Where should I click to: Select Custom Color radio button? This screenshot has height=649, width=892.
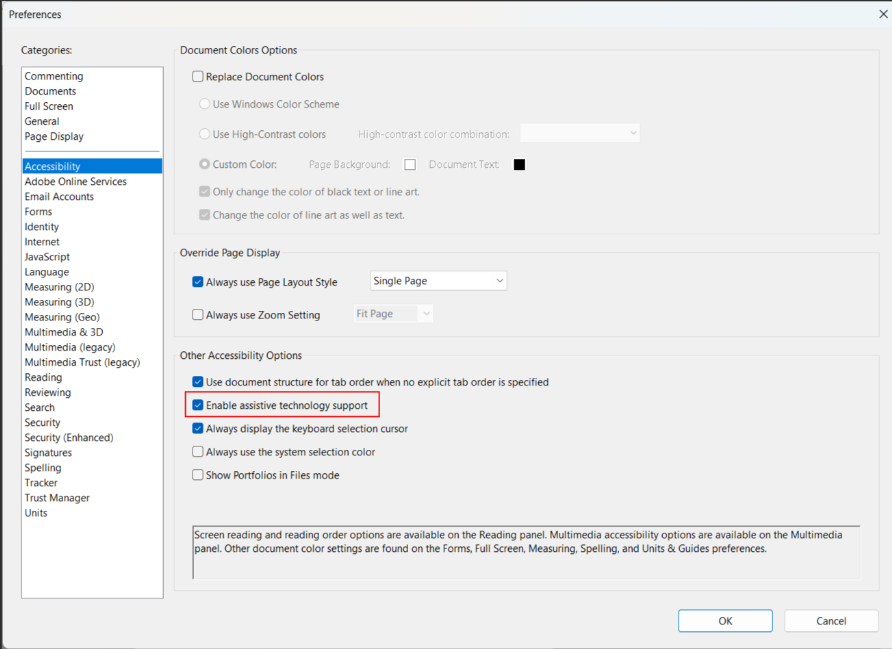(x=204, y=164)
